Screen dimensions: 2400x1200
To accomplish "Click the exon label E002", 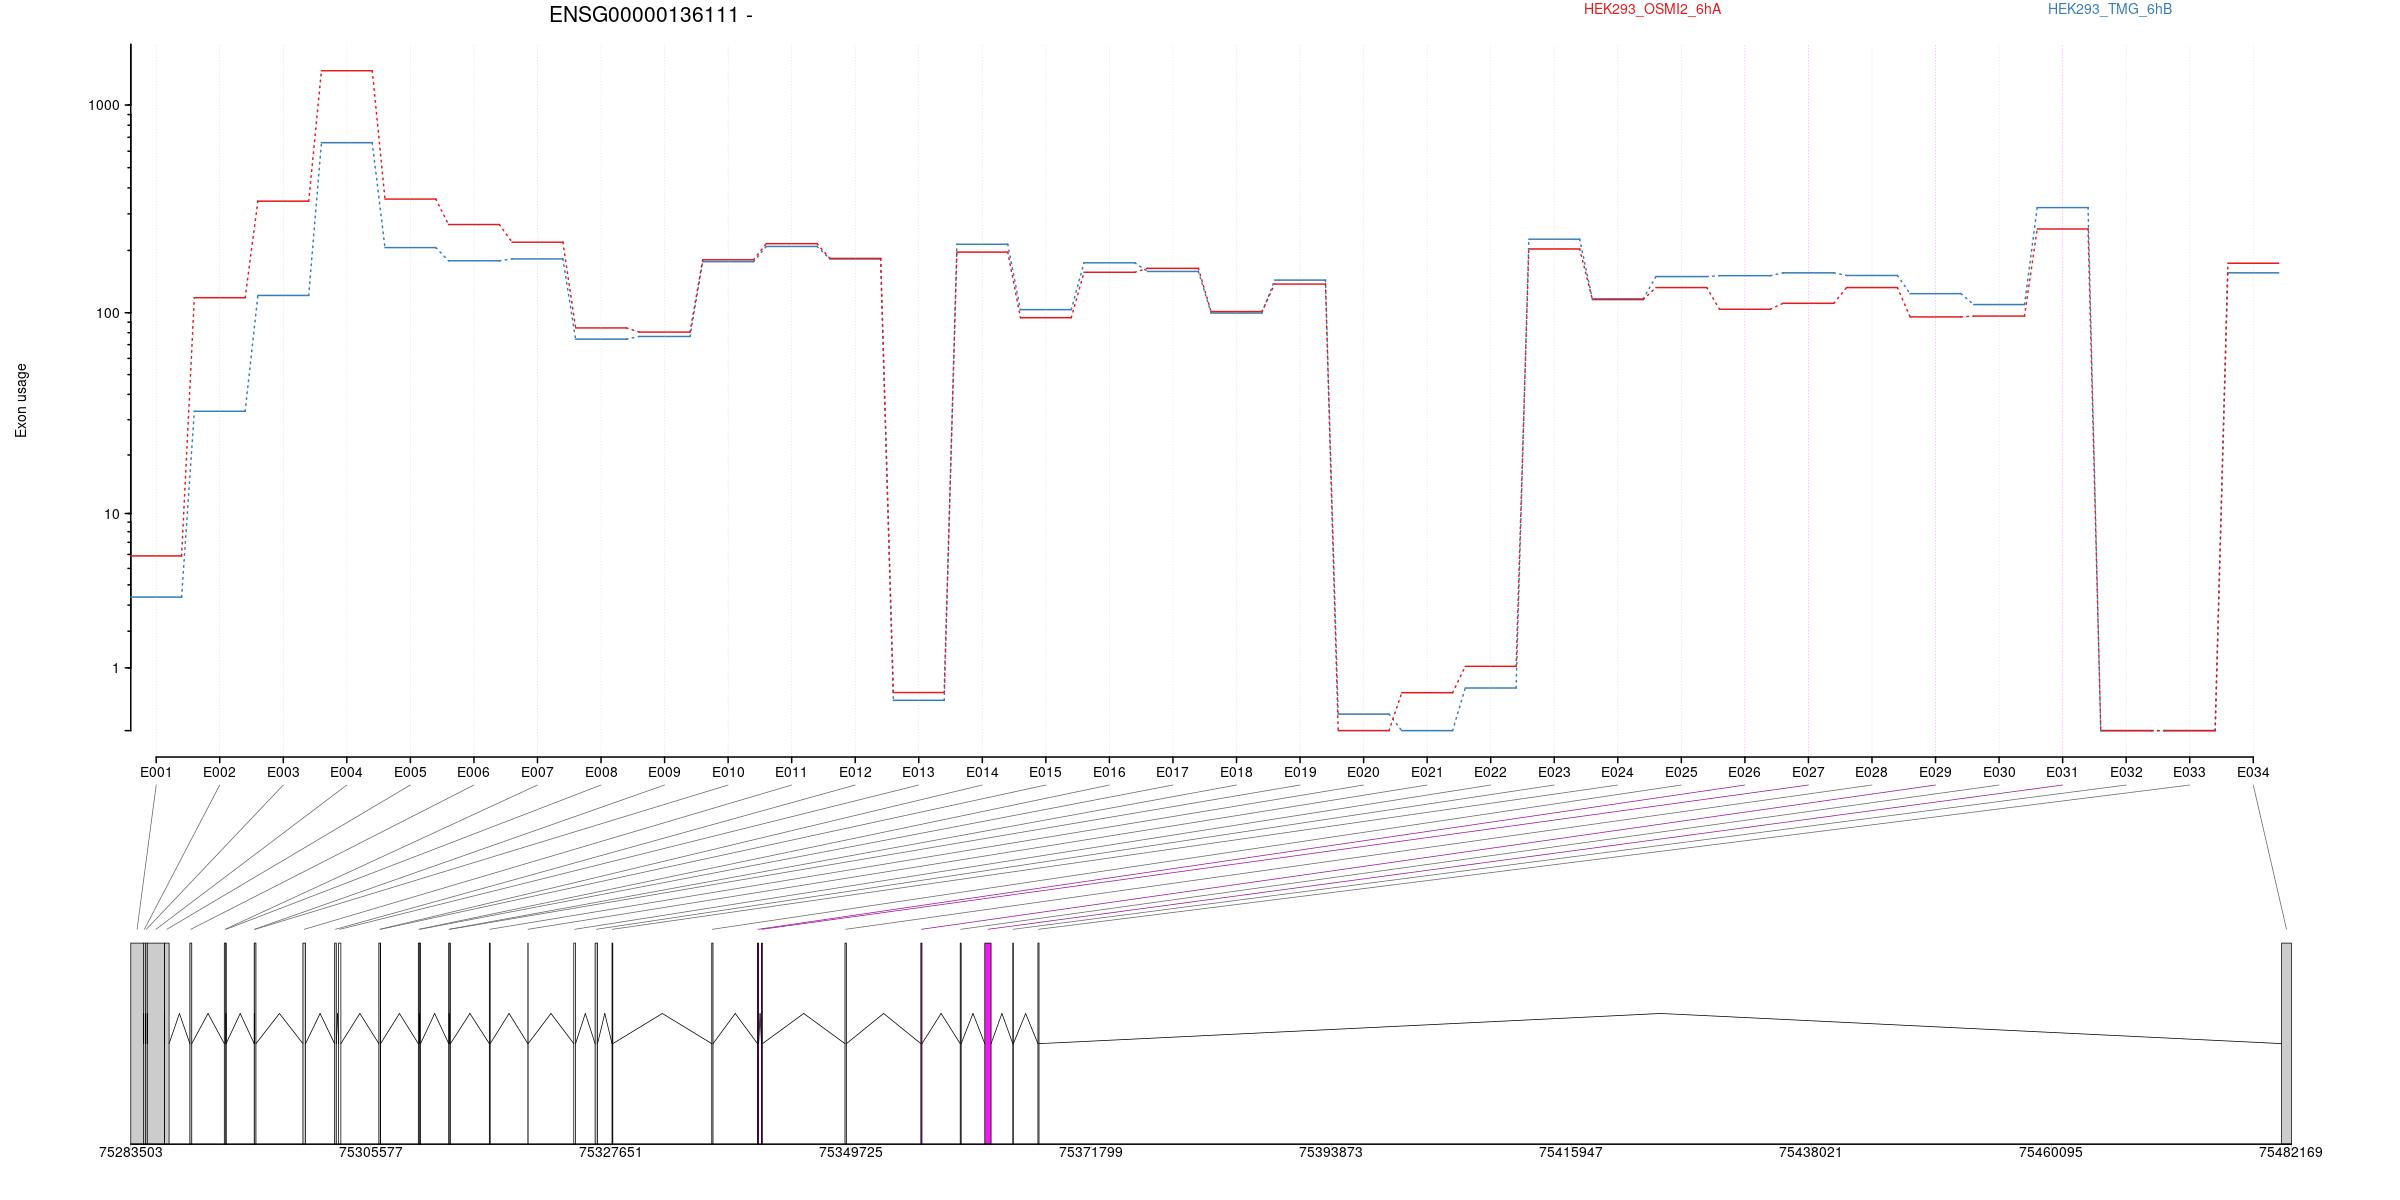I will click(x=219, y=772).
